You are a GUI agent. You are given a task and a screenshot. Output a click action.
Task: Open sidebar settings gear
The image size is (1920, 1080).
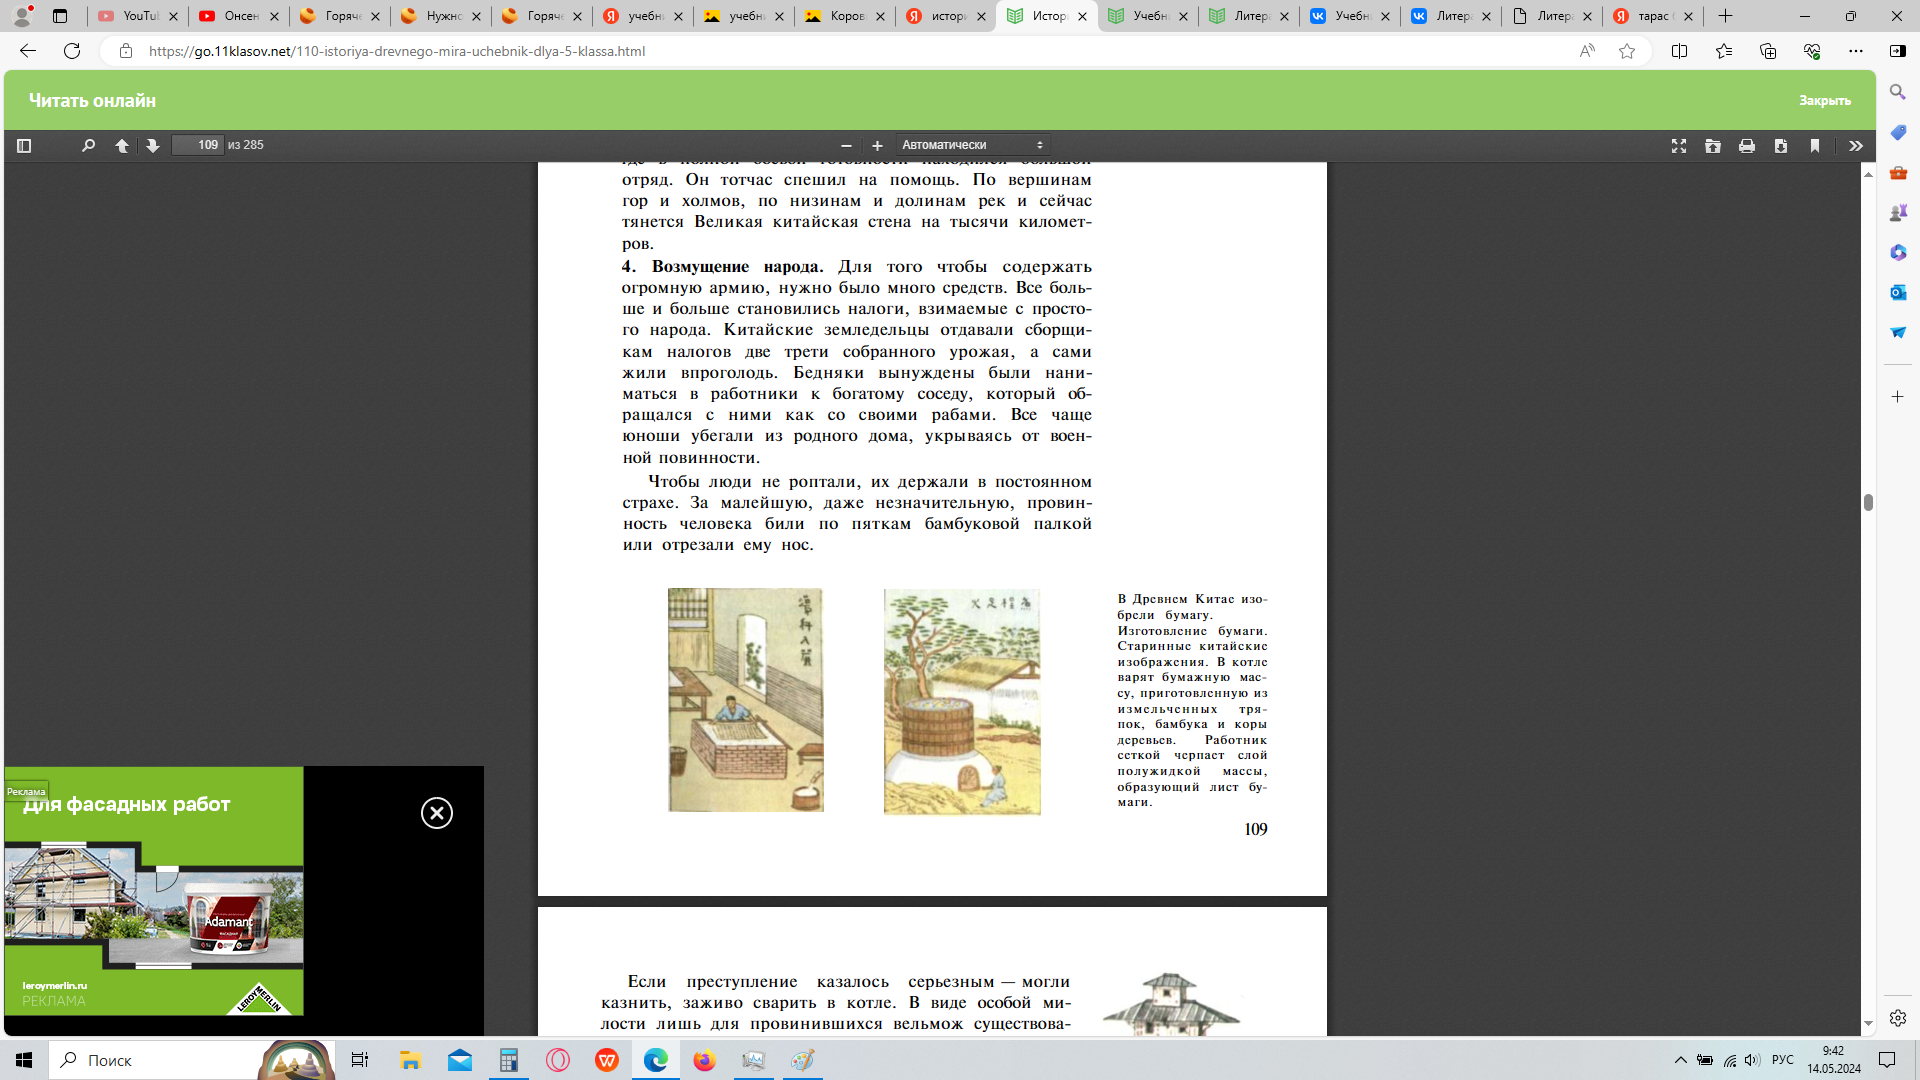tap(1897, 1018)
